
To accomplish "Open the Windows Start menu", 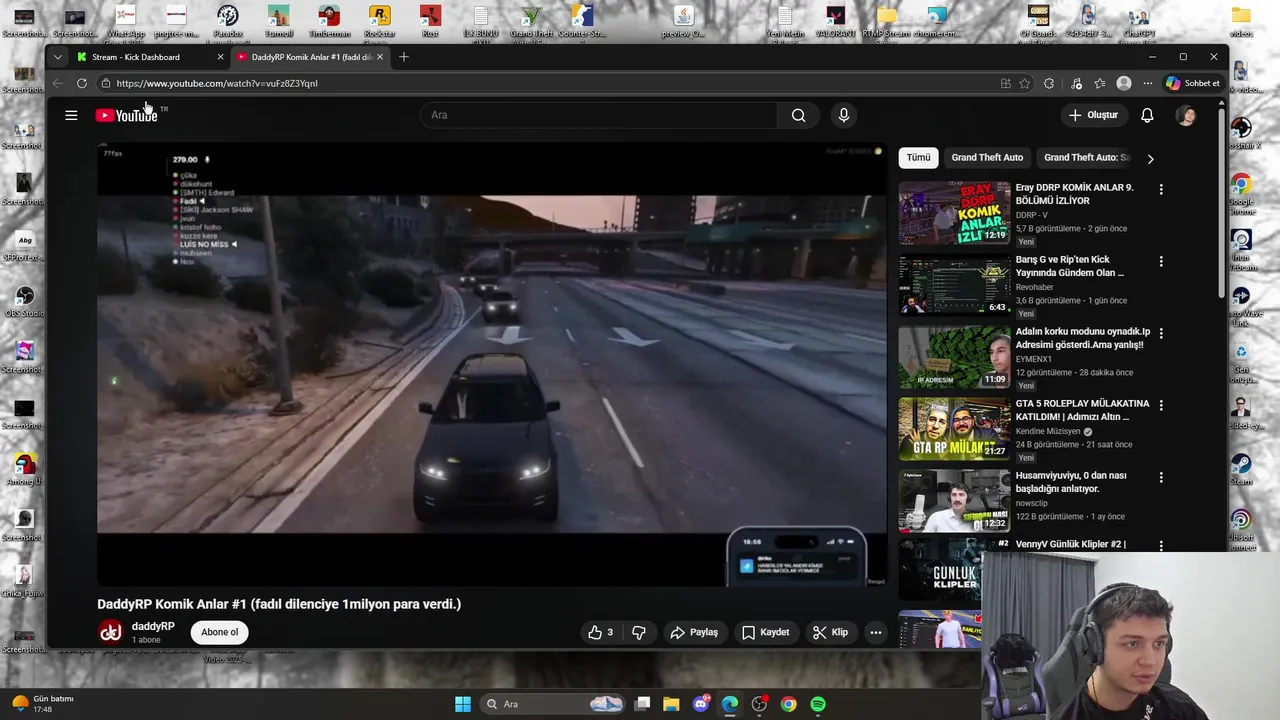I will tap(463, 704).
